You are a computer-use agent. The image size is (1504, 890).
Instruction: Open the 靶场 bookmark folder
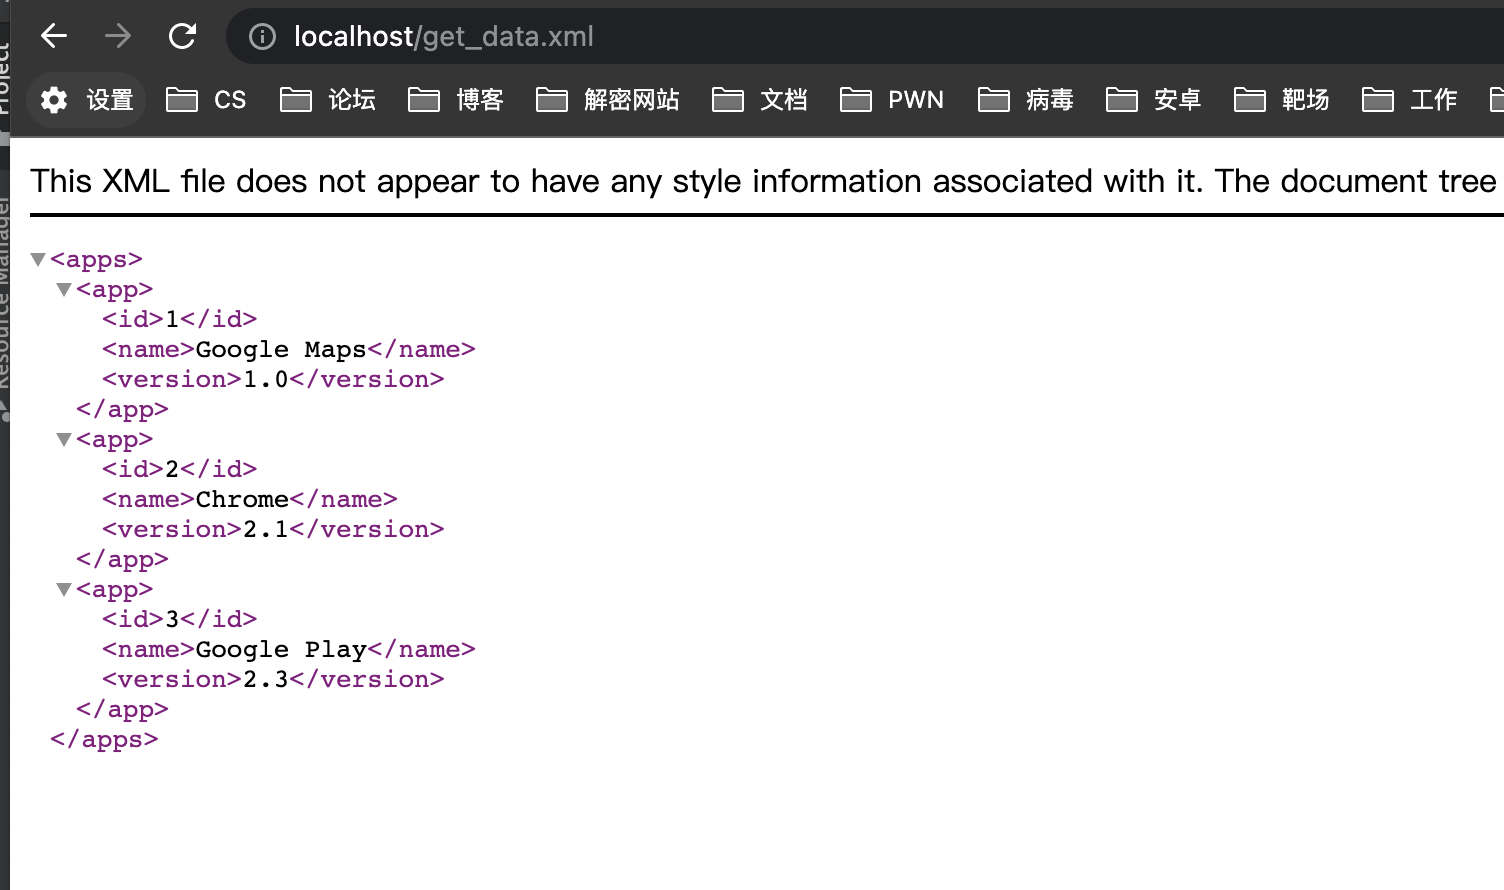click(x=1282, y=100)
